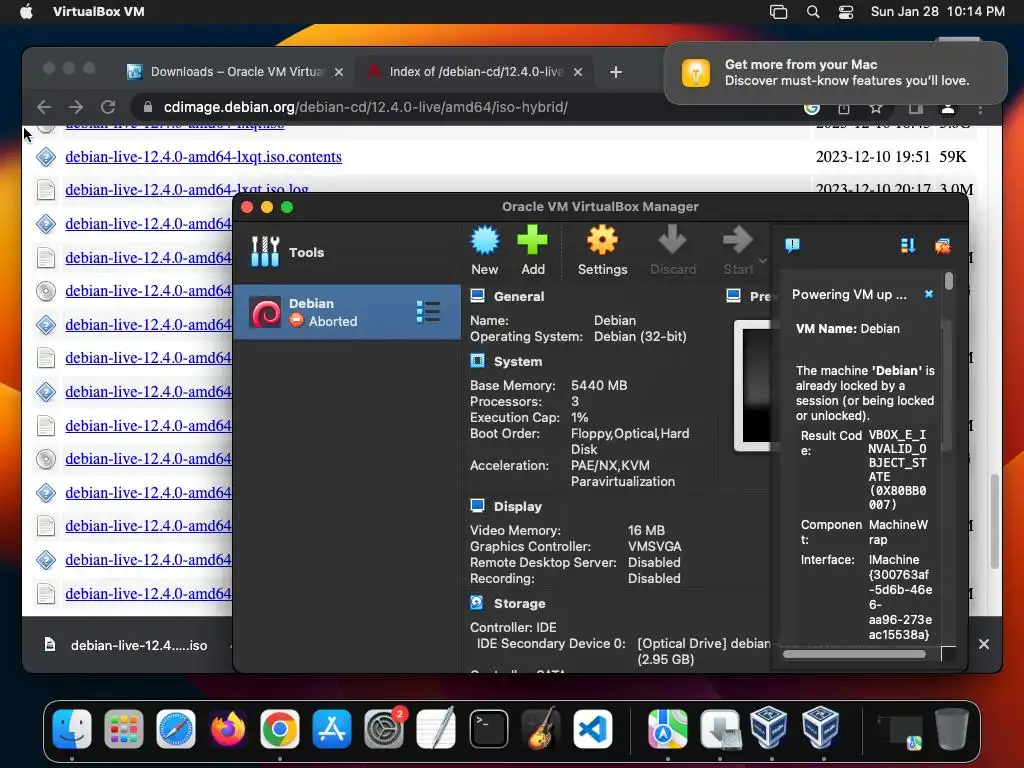This screenshot has width=1024, height=768.
Task: Click the Discard arrow icon
Action: coord(672,240)
